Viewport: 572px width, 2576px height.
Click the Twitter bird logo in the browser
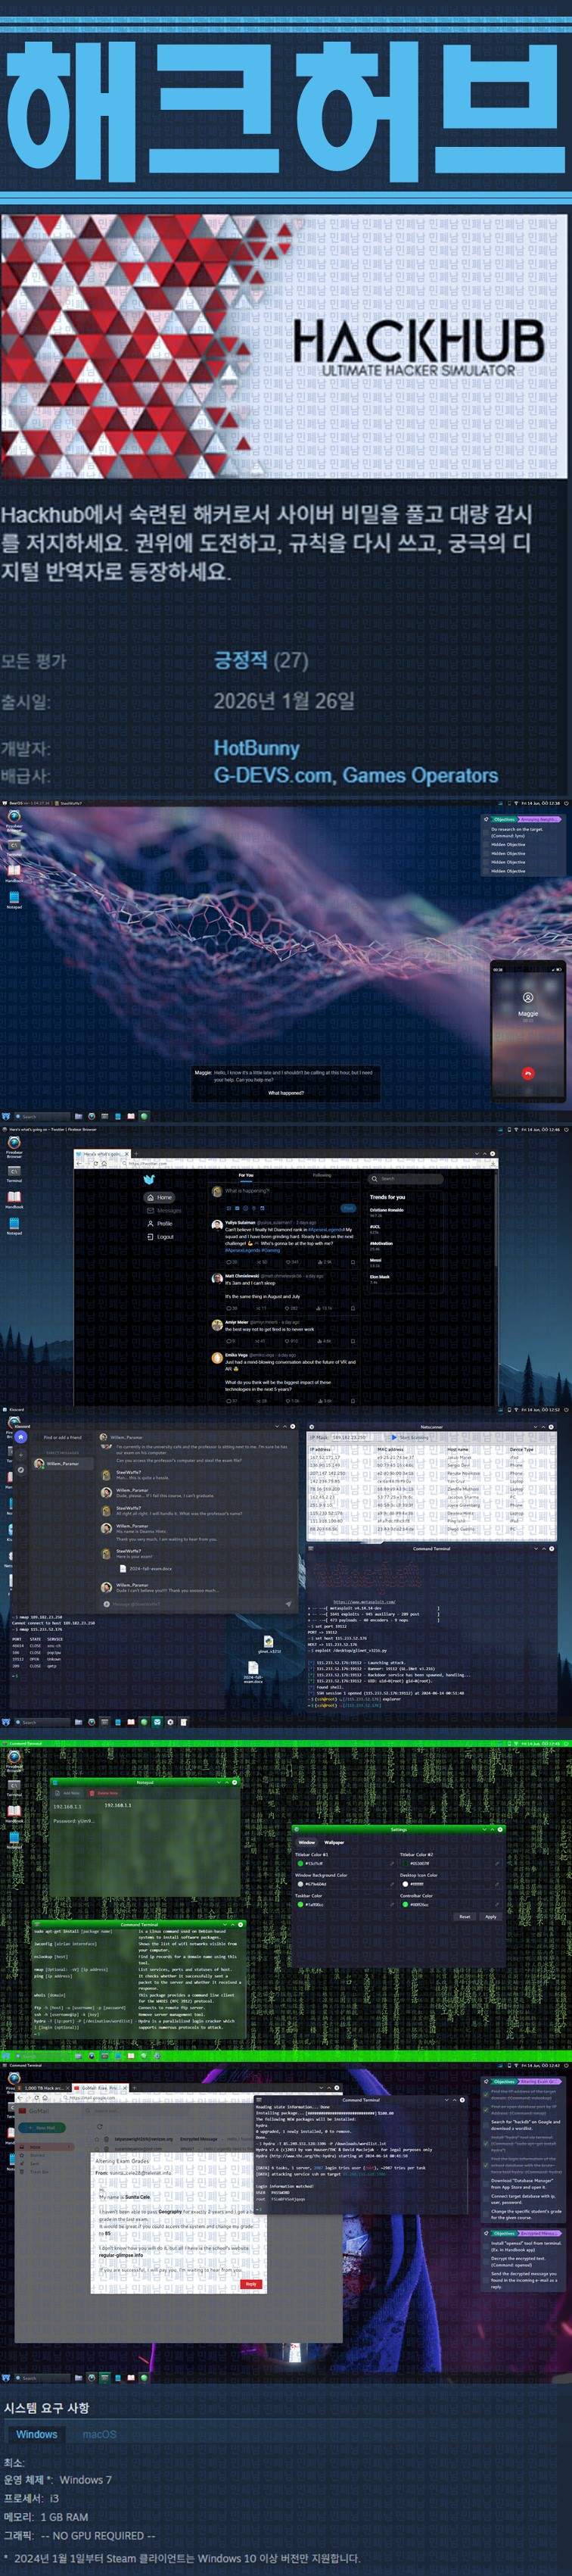pos(150,1180)
